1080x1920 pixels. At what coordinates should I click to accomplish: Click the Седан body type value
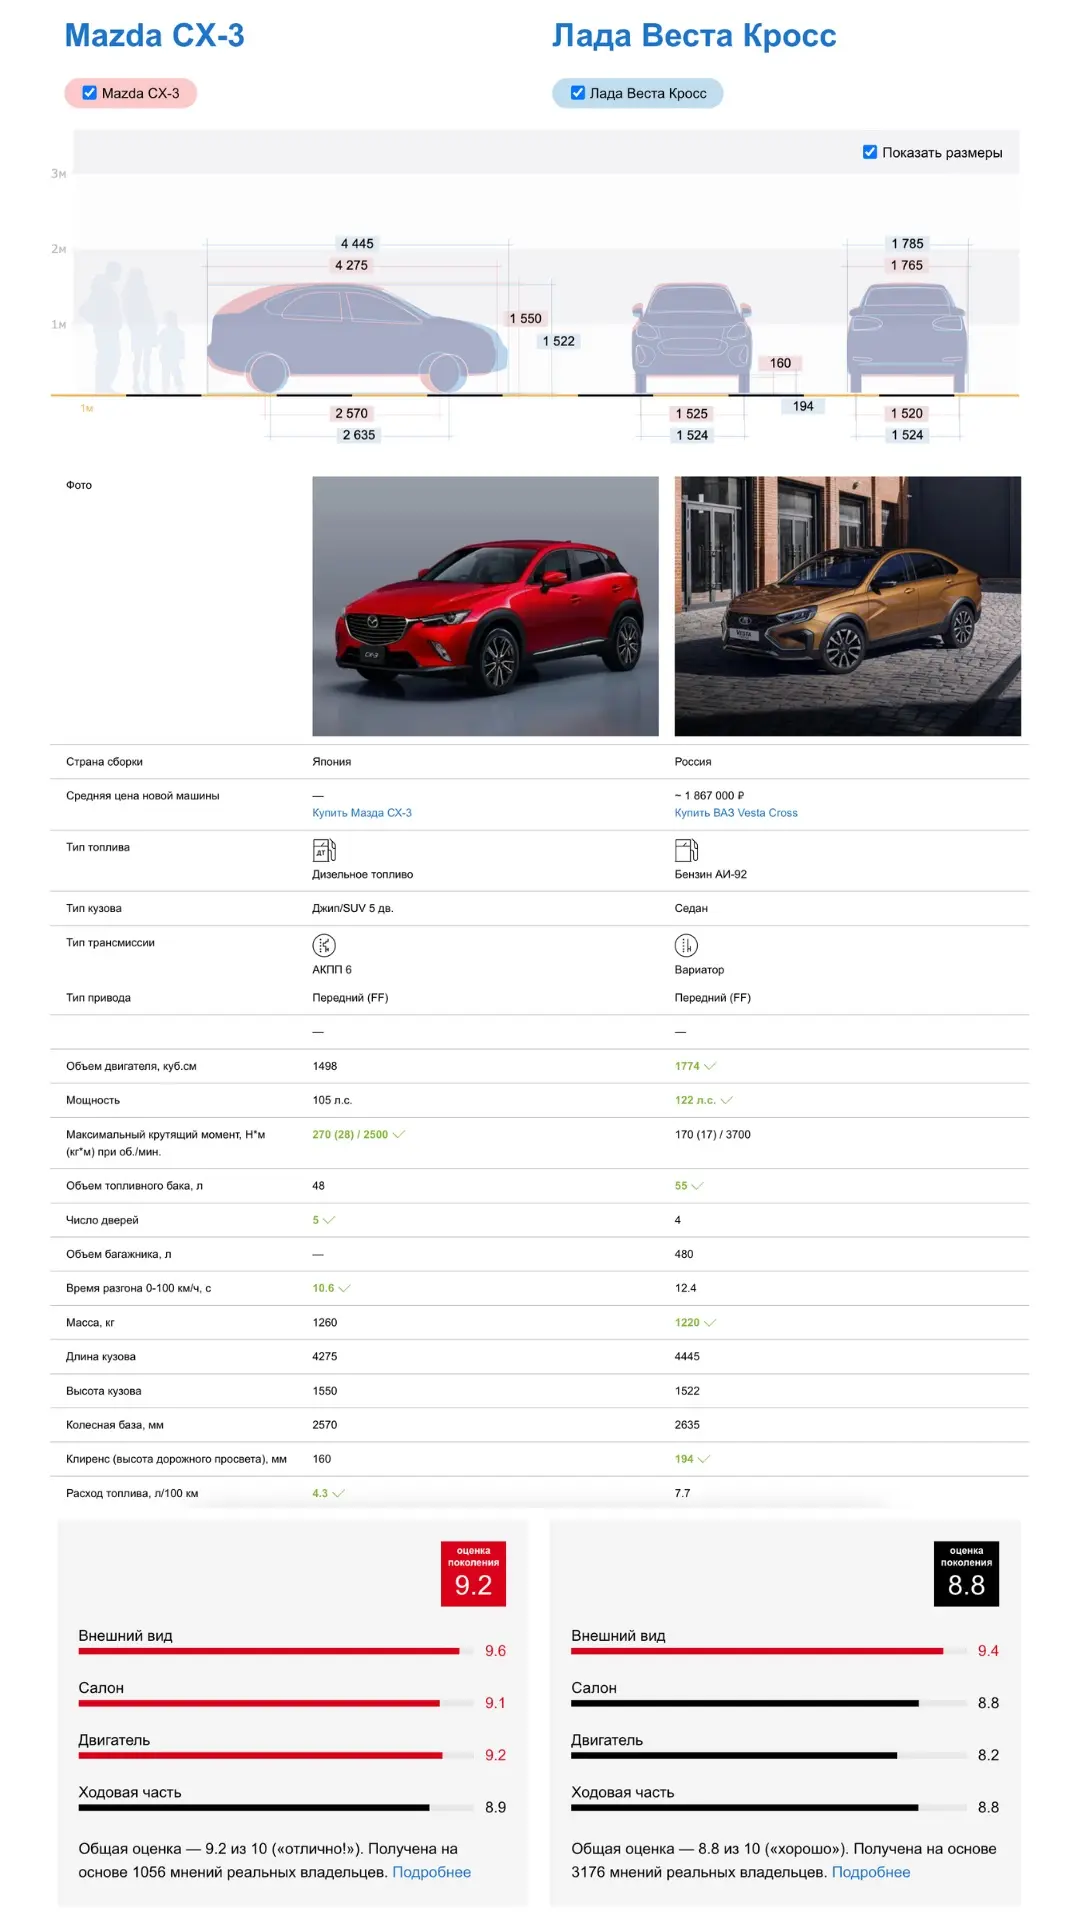coord(691,908)
